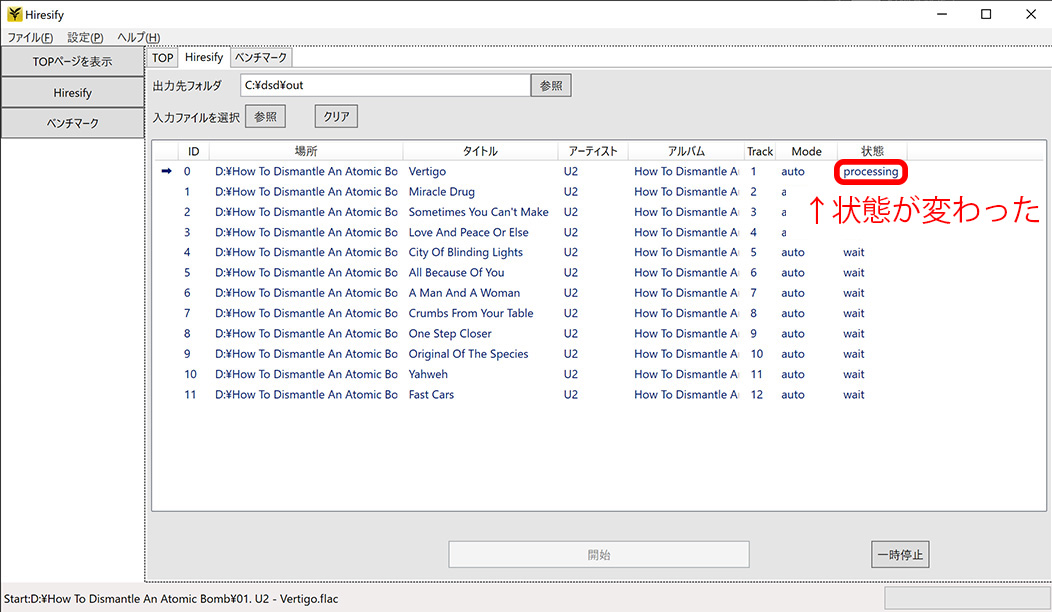1052x612 pixels.
Task: Click the blue arrow indicator on row 0
Action: click(x=166, y=171)
